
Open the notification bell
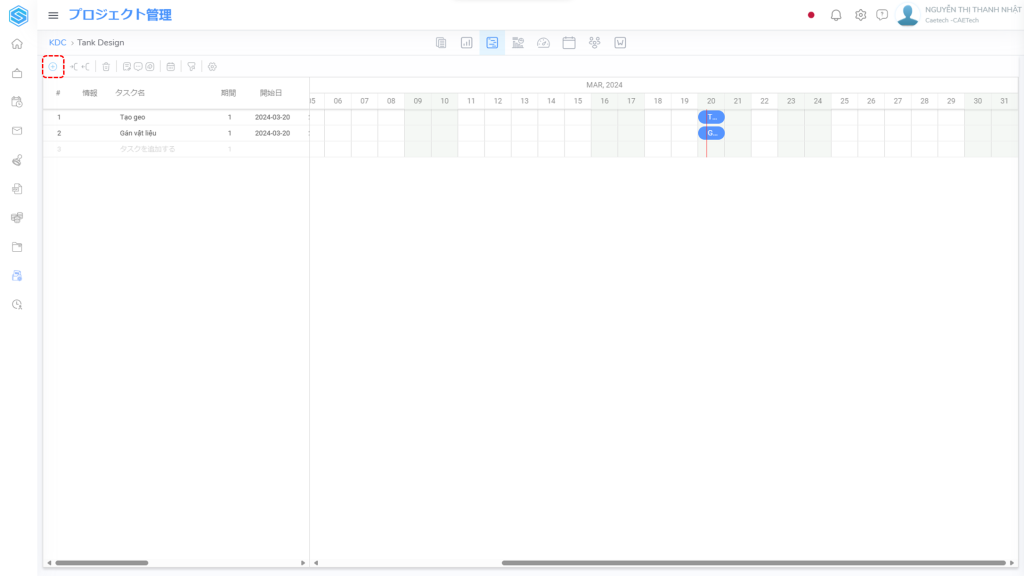point(836,15)
